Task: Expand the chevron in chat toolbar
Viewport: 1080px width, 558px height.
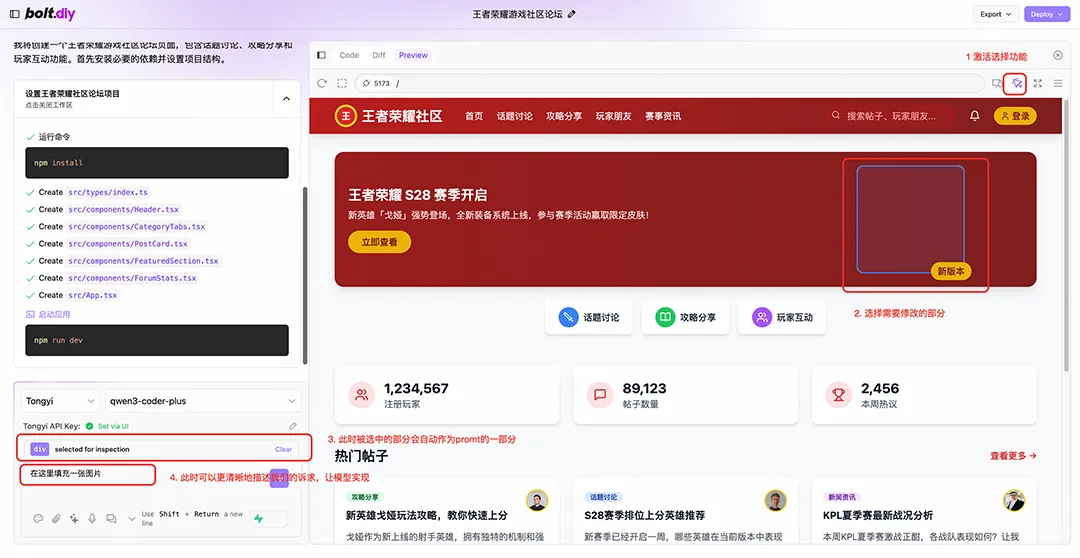Action: click(132, 519)
